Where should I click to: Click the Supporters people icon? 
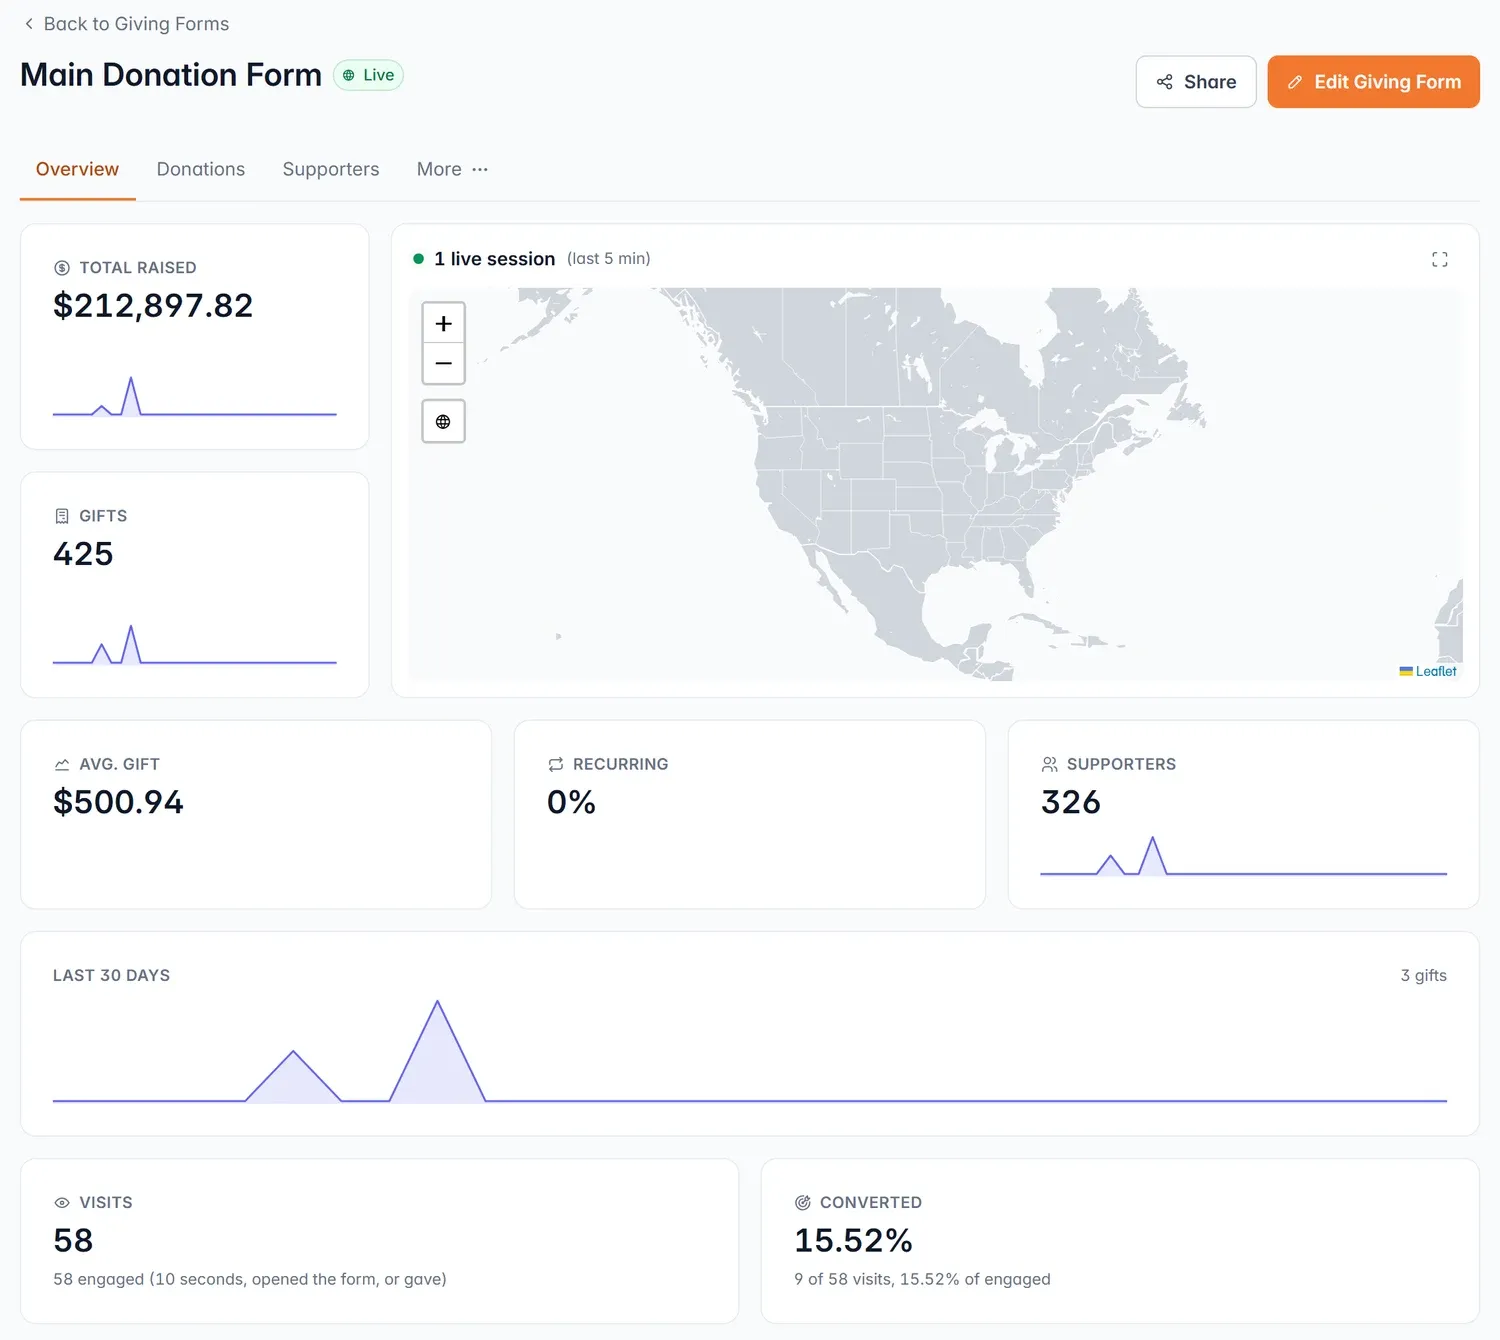click(x=1049, y=764)
